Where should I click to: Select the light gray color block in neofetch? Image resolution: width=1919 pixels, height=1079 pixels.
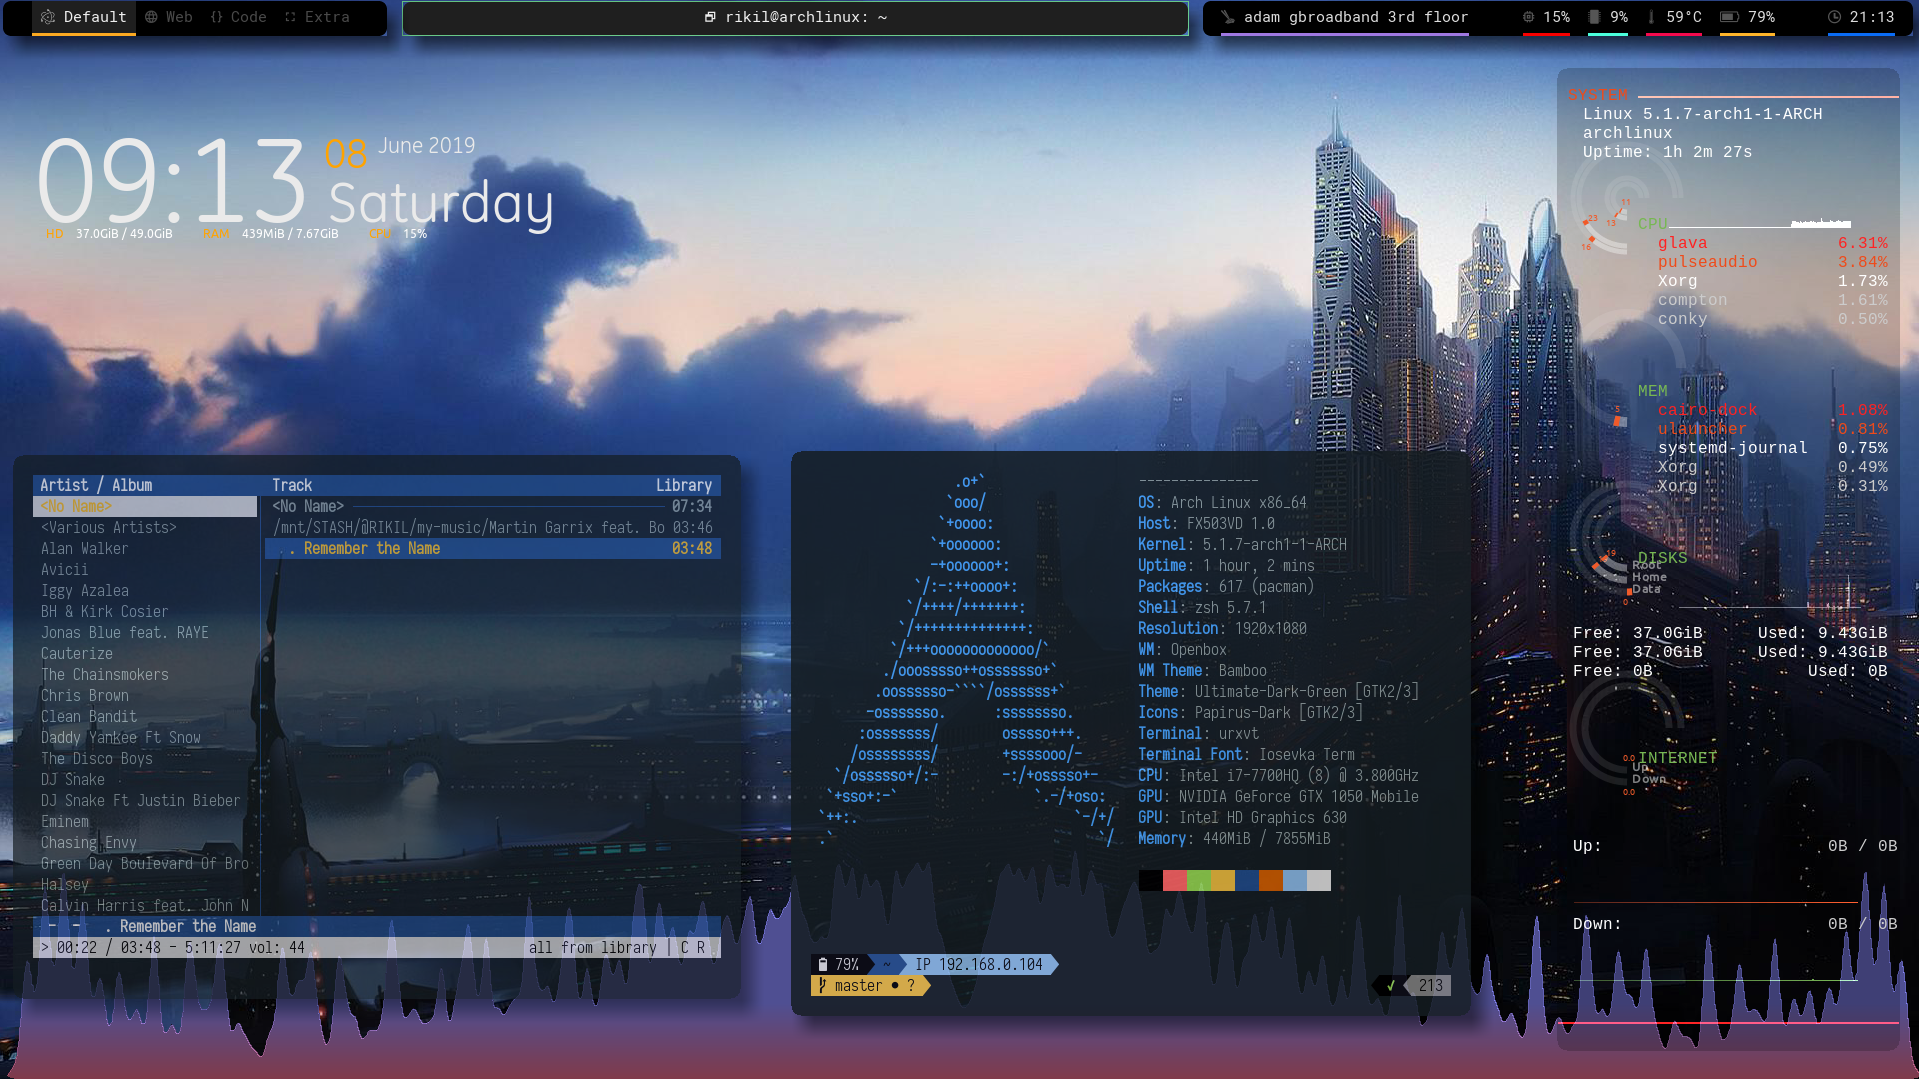[x=1318, y=880]
